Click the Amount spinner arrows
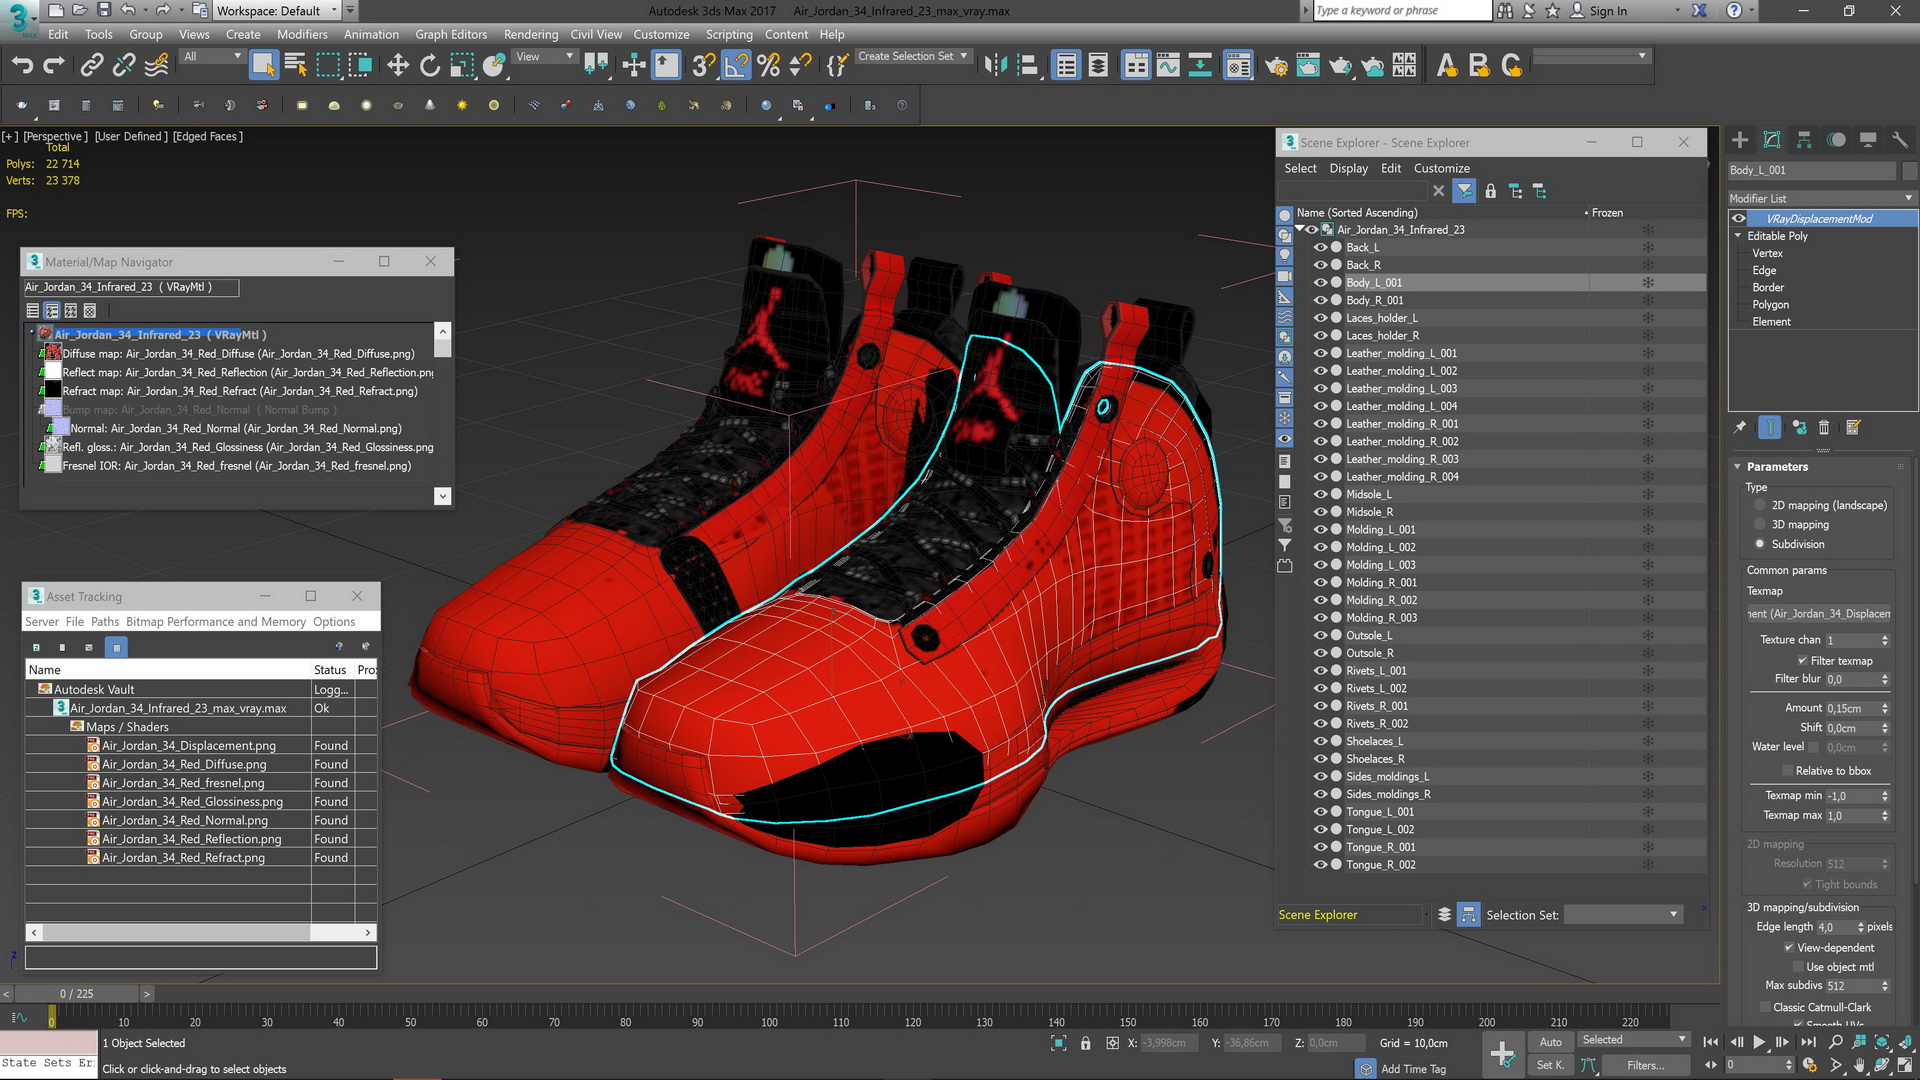Viewport: 1920px width, 1080px height. pos(1885,707)
